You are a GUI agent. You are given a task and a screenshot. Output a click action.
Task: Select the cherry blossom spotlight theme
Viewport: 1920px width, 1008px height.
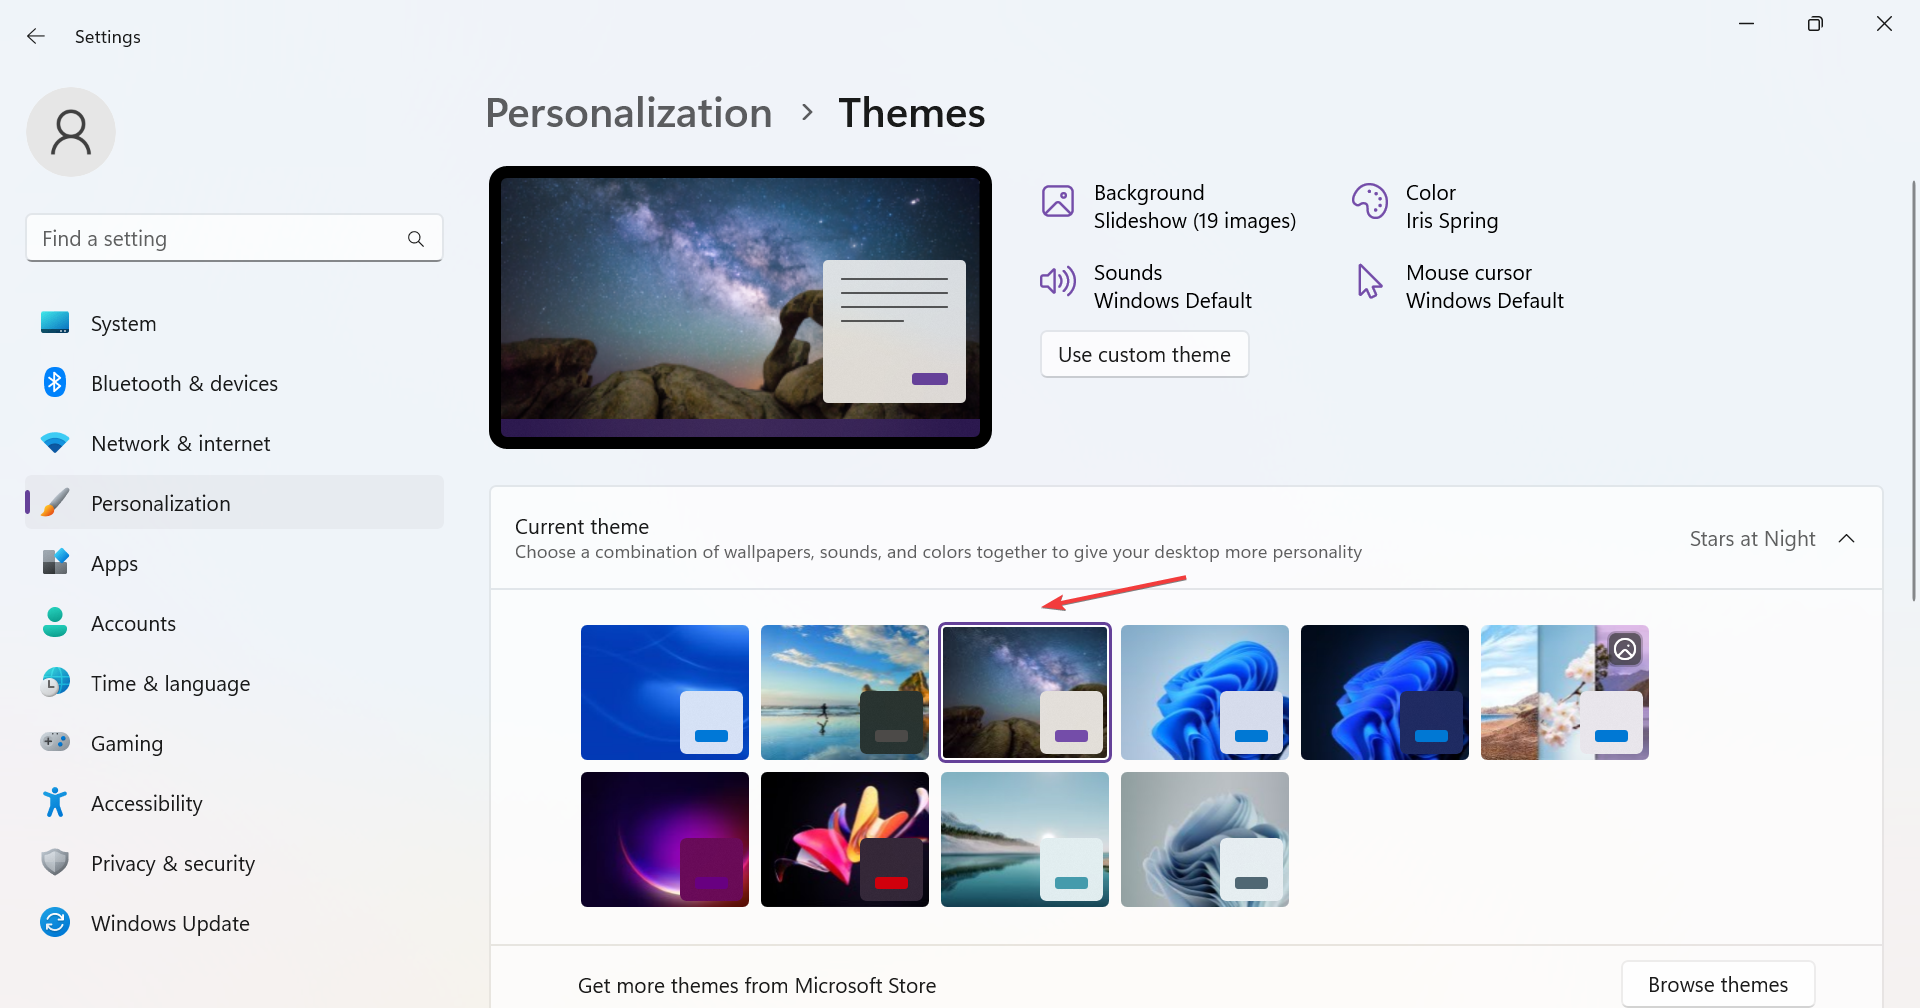point(1565,692)
